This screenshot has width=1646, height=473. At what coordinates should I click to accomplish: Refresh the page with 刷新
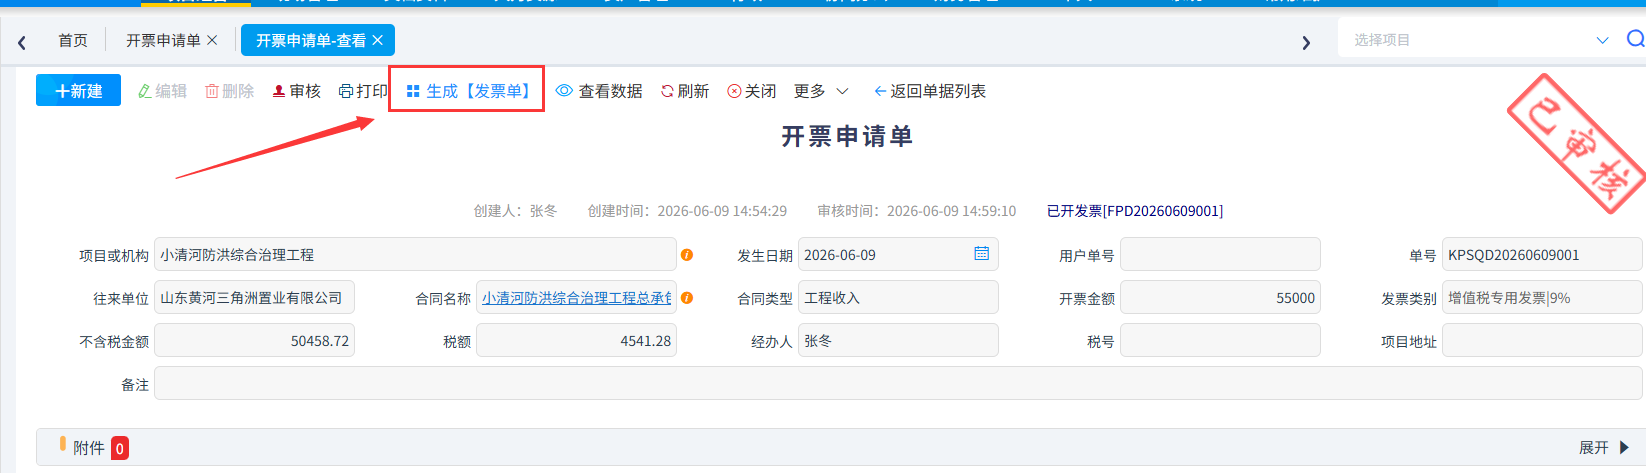[x=685, y=91]
